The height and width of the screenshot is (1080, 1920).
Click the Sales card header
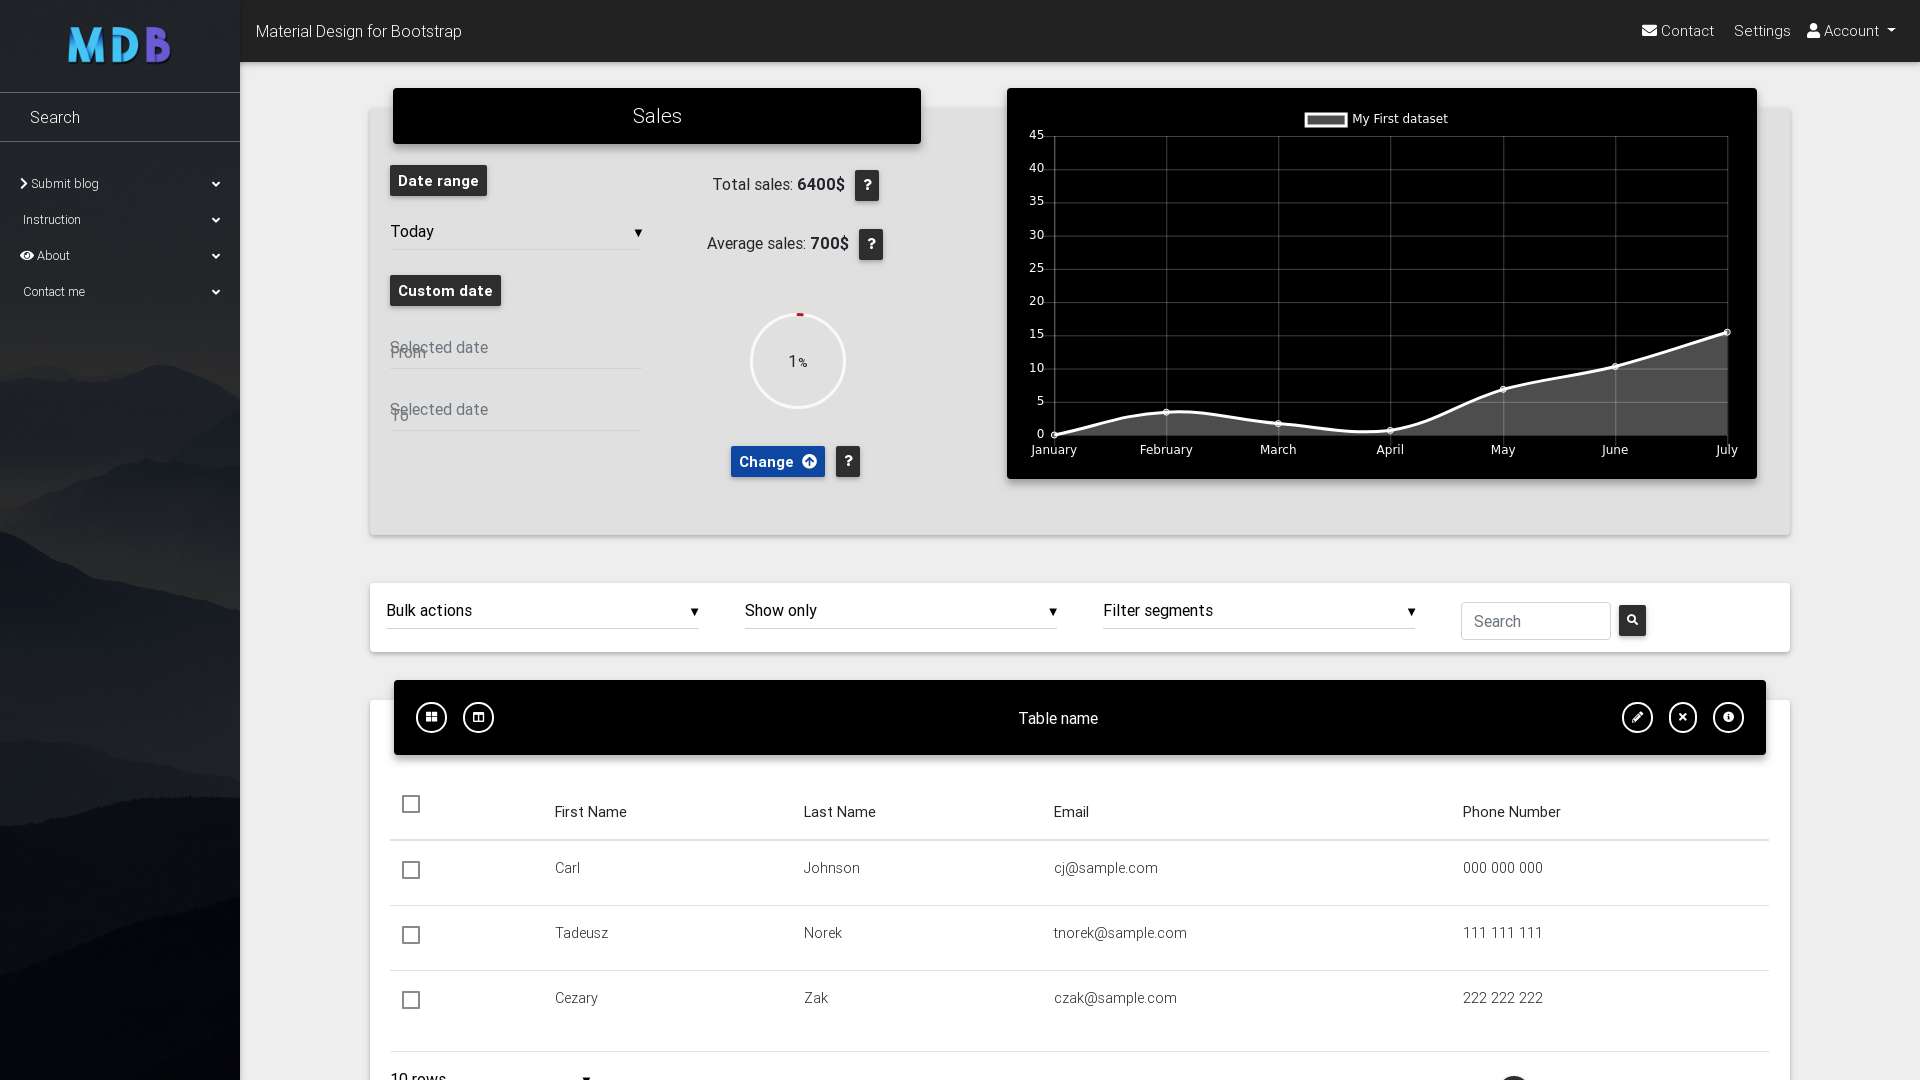(657, 116)
